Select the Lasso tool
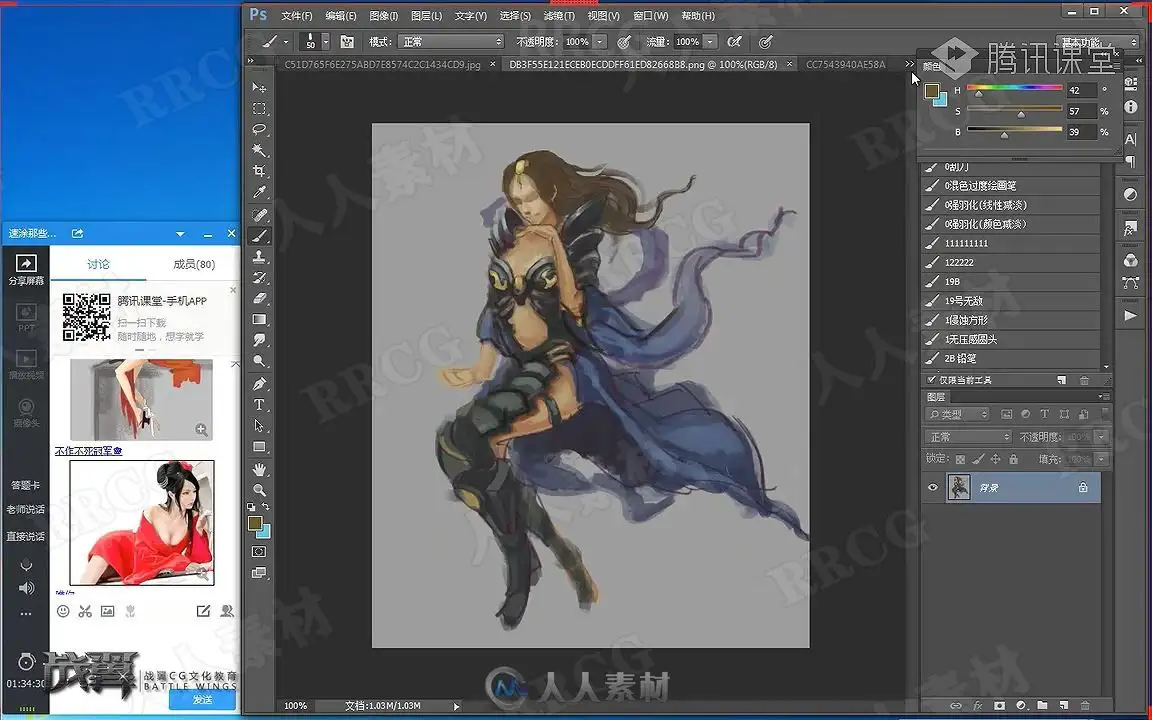Screen dimensions: 1152x720 259,129
